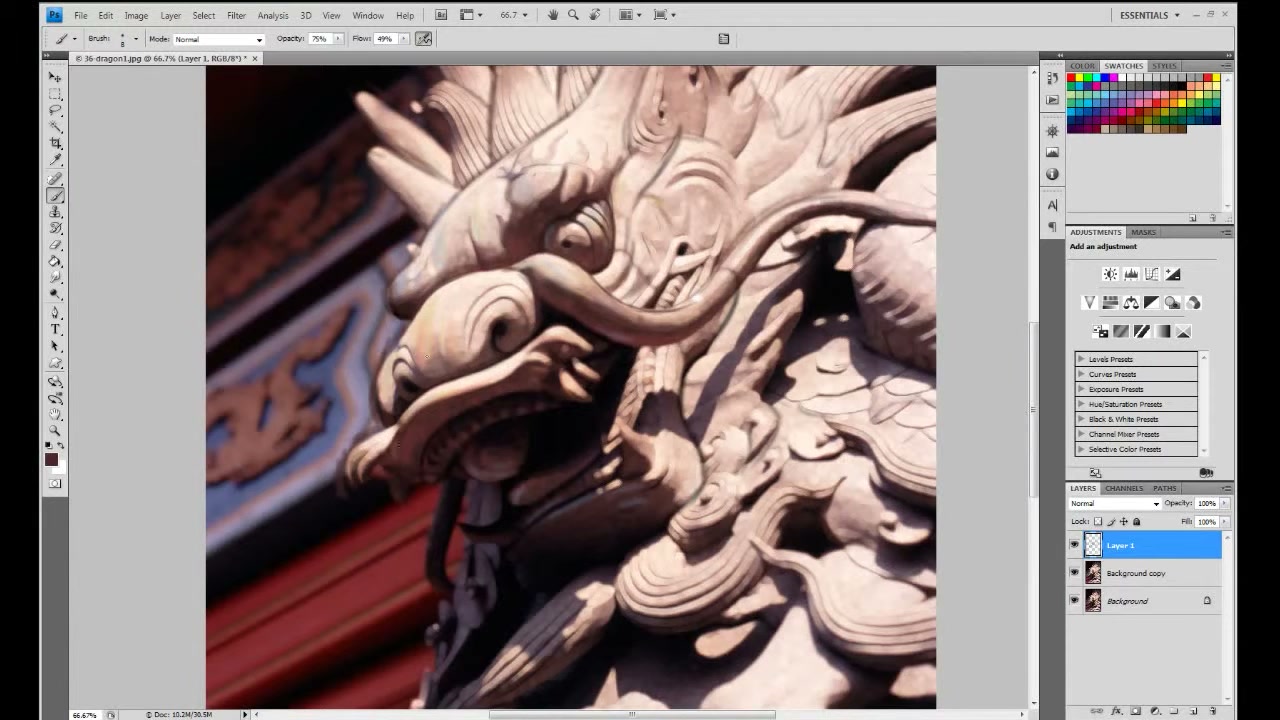Select the Healing Brush tool

(x=55, y=179)
